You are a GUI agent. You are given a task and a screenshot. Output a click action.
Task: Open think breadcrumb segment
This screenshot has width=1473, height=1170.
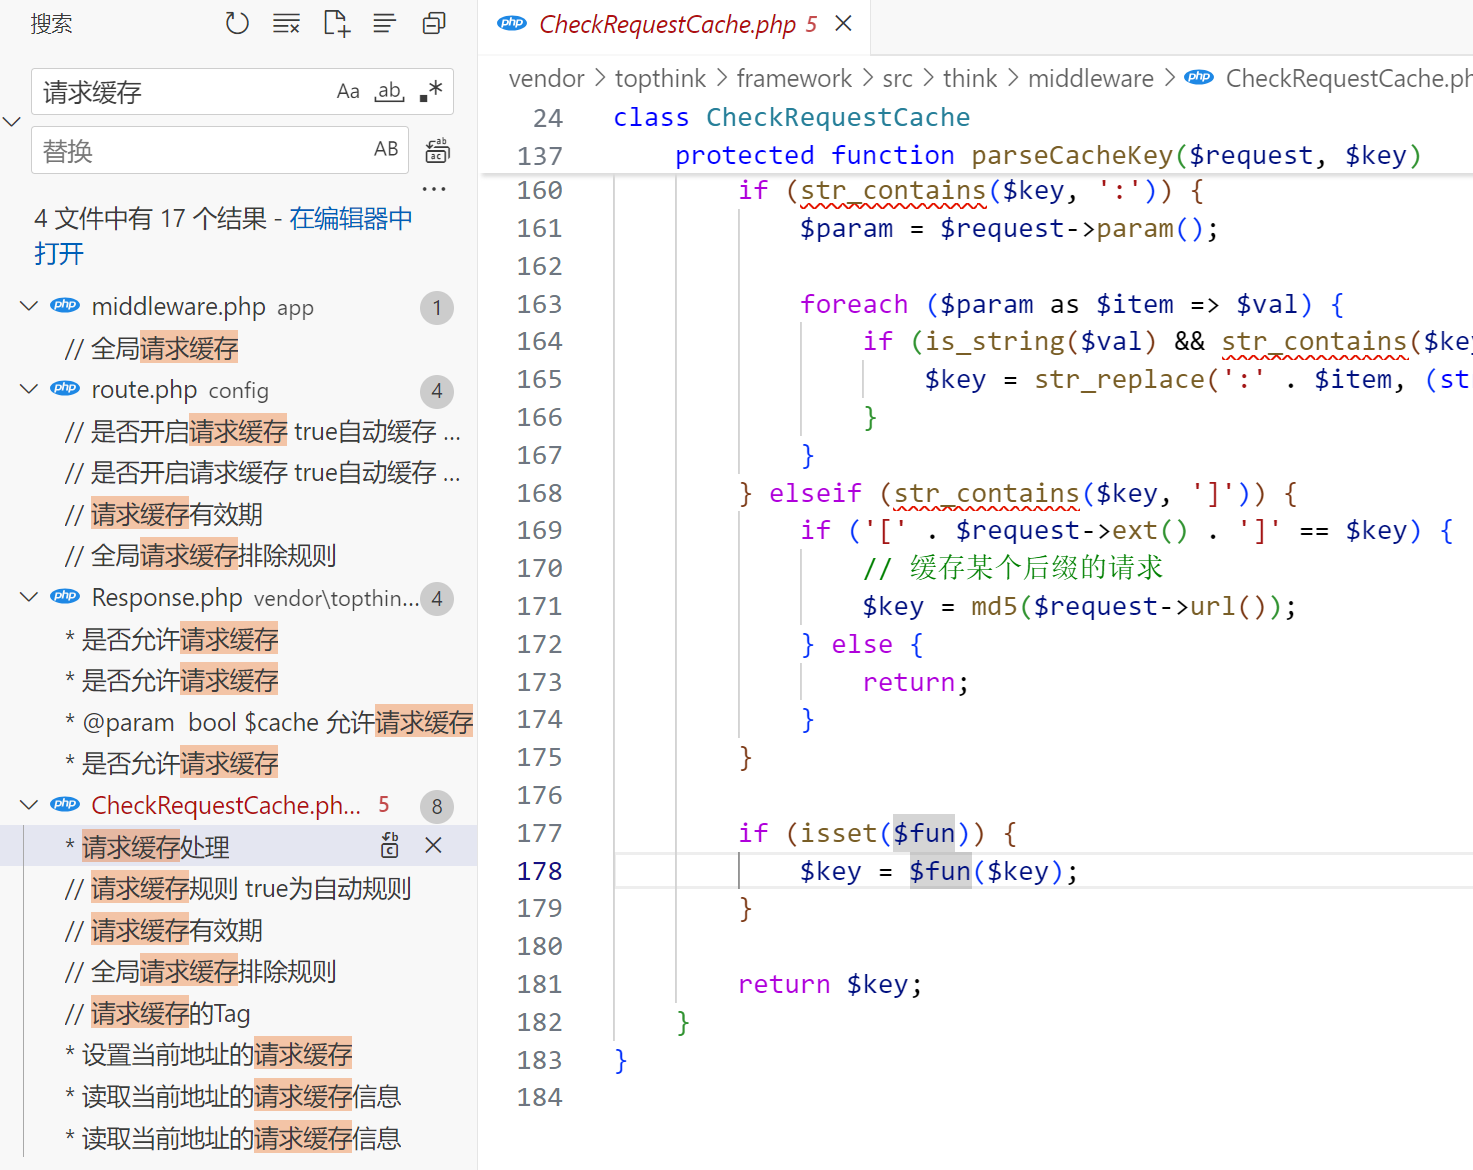tap(970, 78)
